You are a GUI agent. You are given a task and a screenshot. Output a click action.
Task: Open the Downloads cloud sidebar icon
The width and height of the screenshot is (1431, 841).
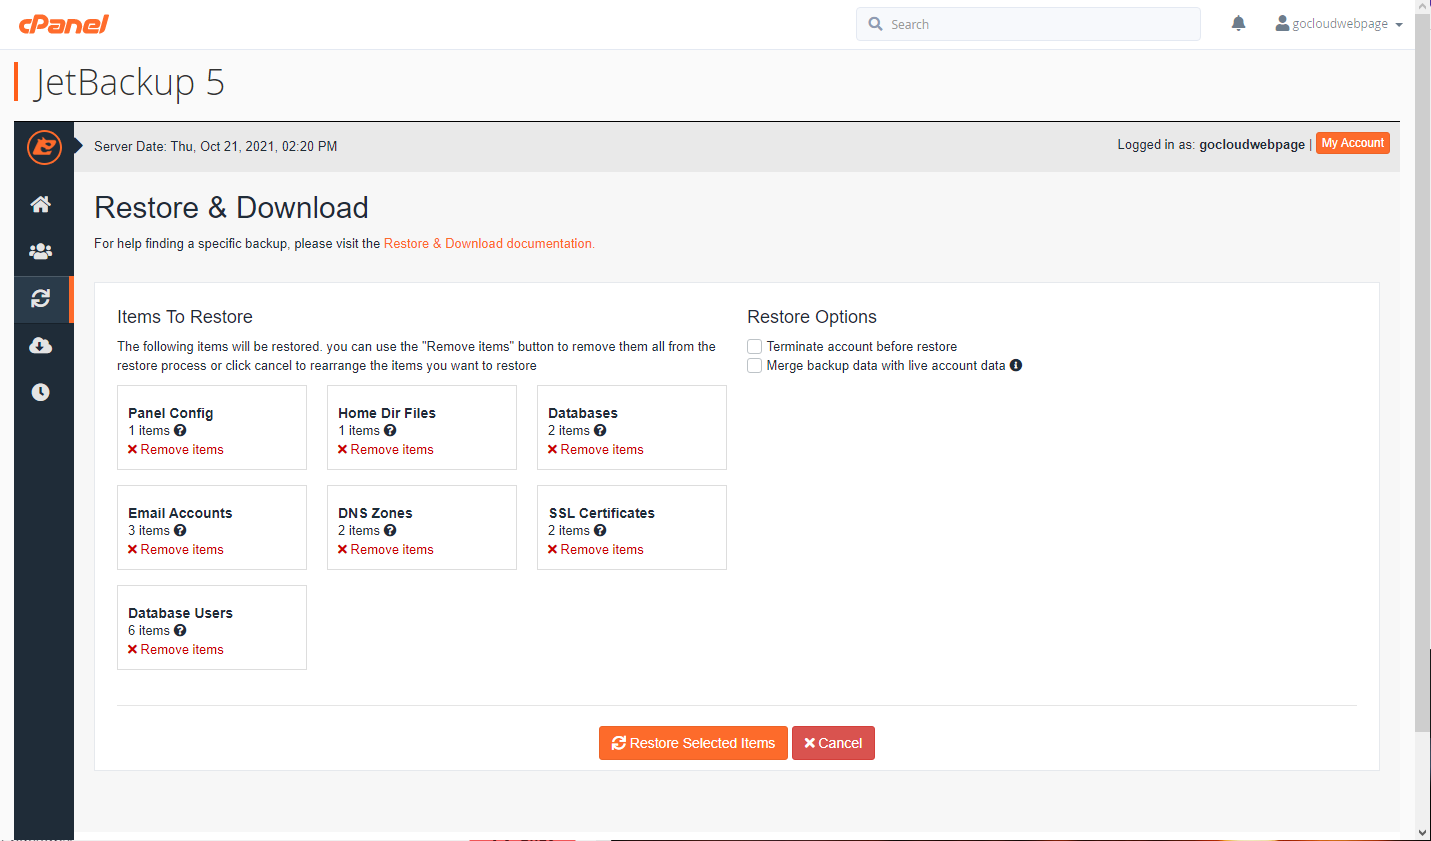pos(41,345)
